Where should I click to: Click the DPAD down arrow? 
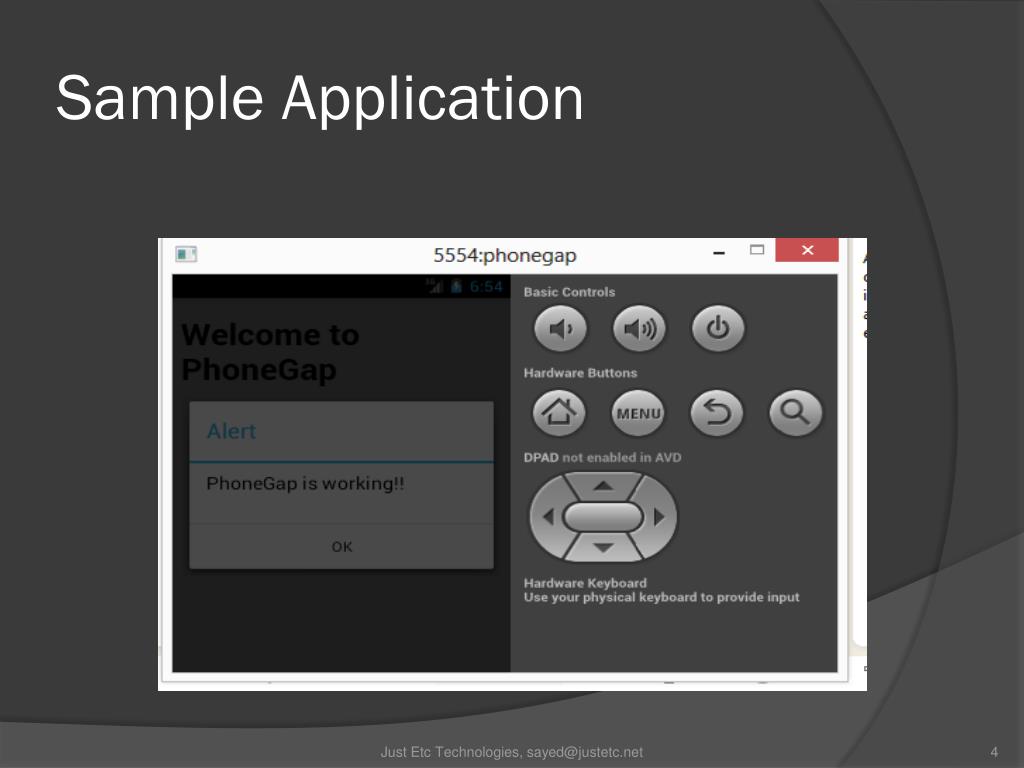click(x=603, y=548)
